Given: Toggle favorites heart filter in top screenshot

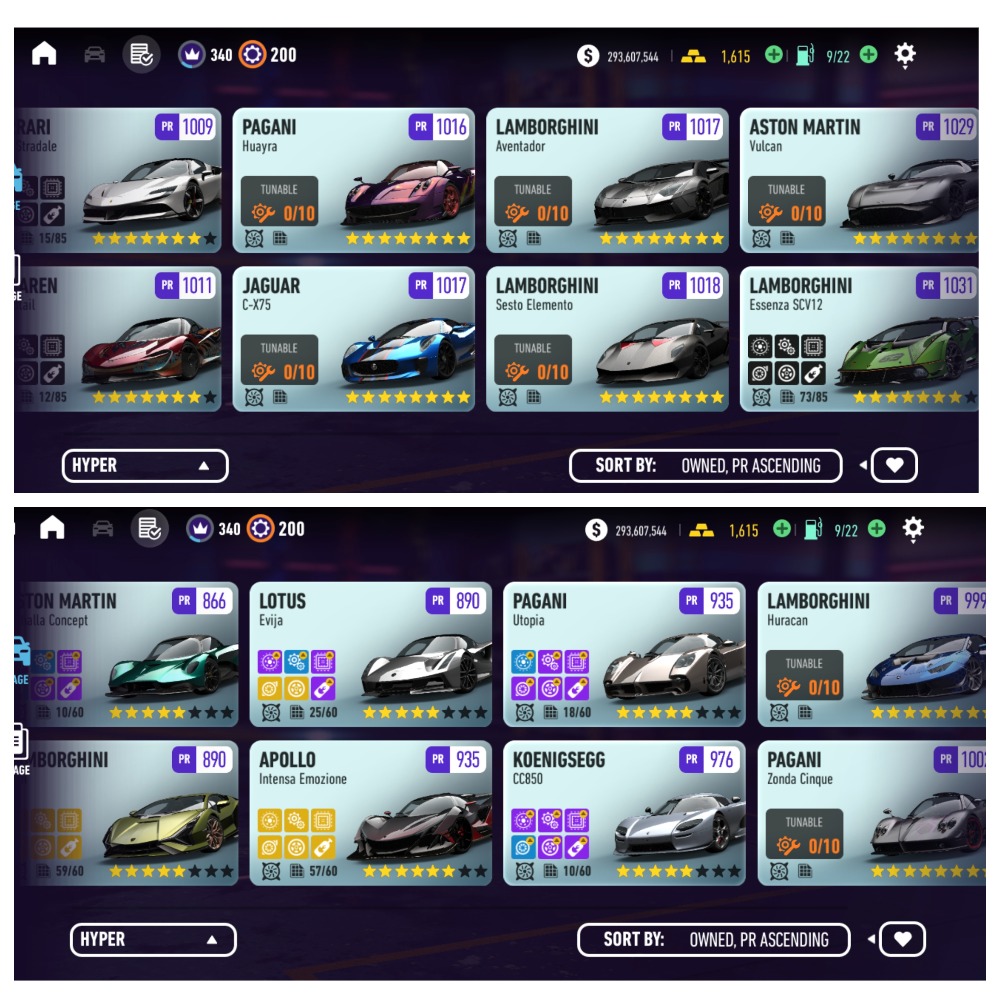Looking at the screenshot, I should pyautogui.click(x=894, y=465).
